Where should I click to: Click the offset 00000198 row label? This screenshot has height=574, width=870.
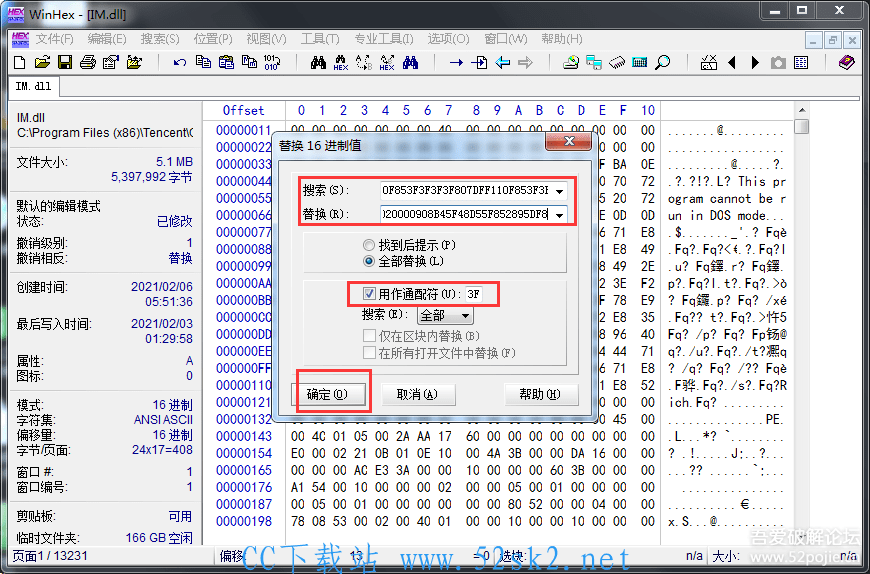click(244, 521)
